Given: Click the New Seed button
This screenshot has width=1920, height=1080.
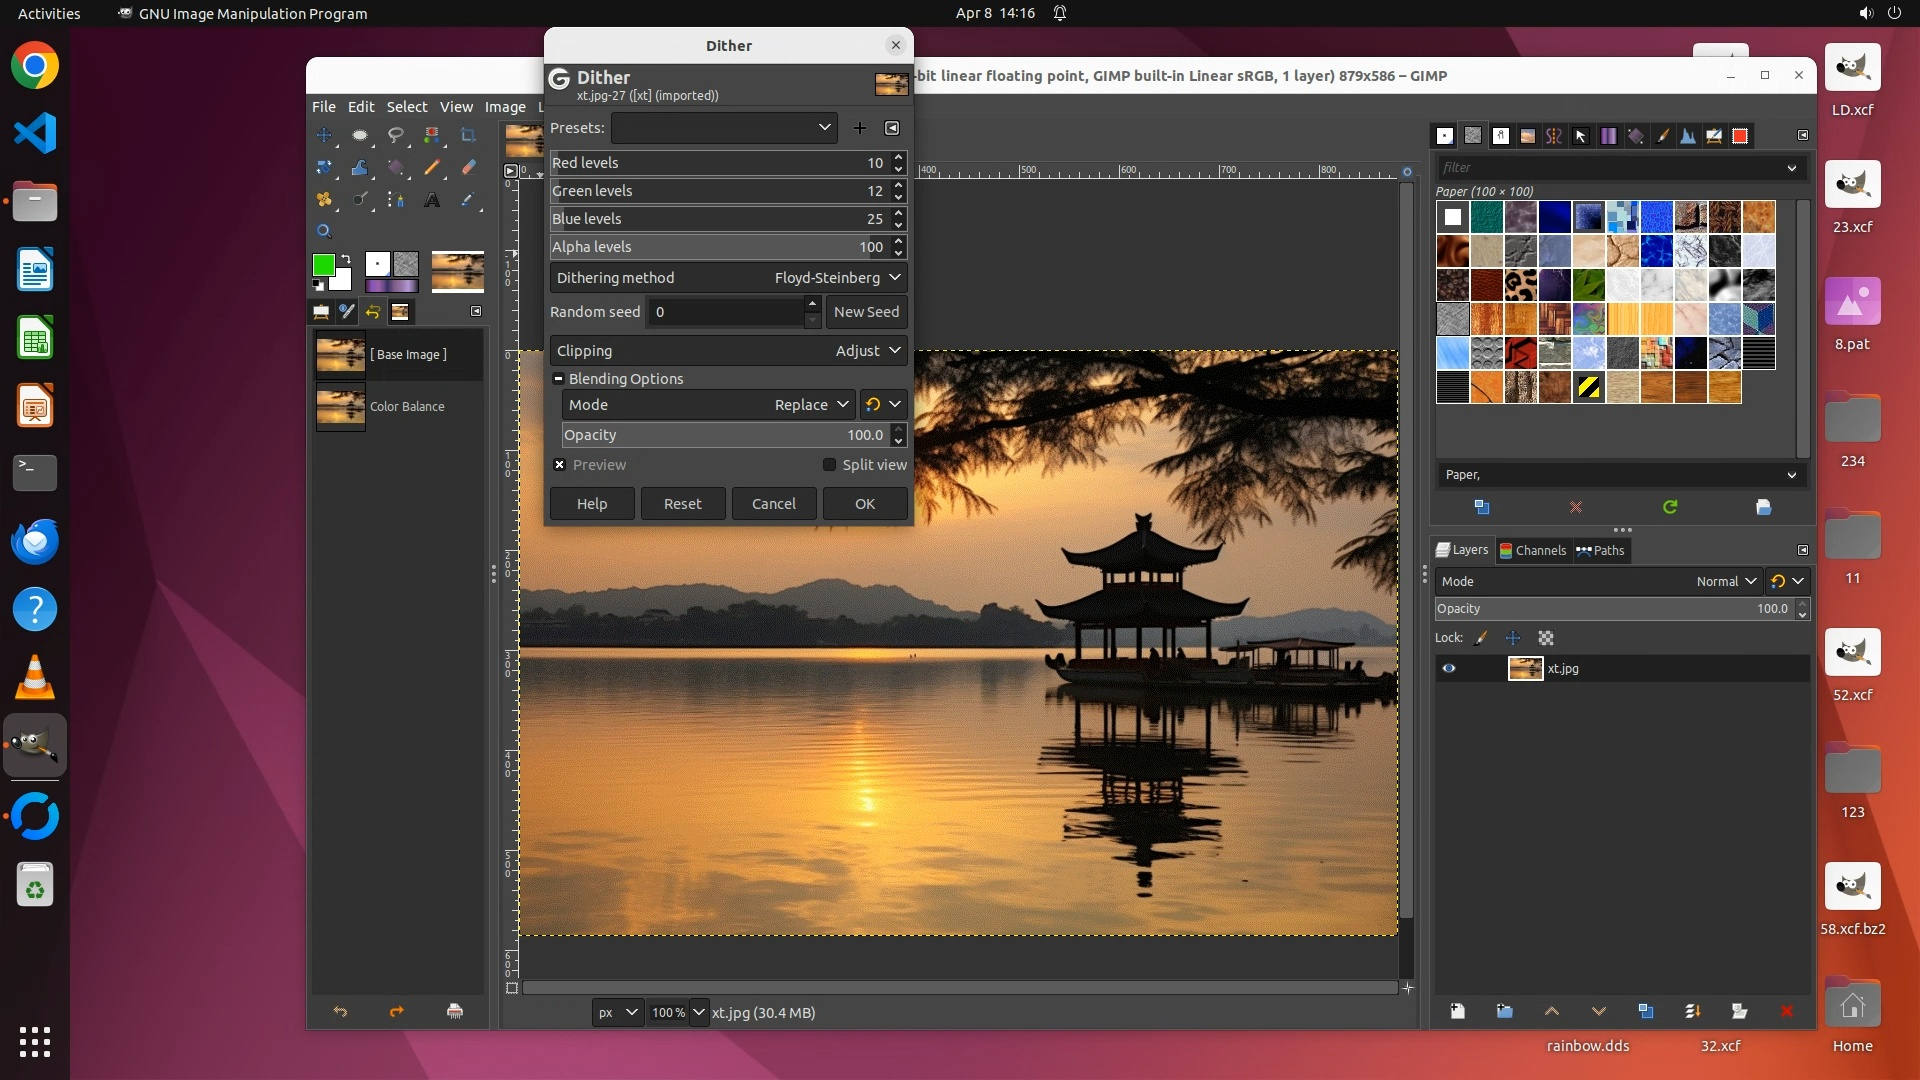Looking at the screenshot, I should tap(866, 312).
